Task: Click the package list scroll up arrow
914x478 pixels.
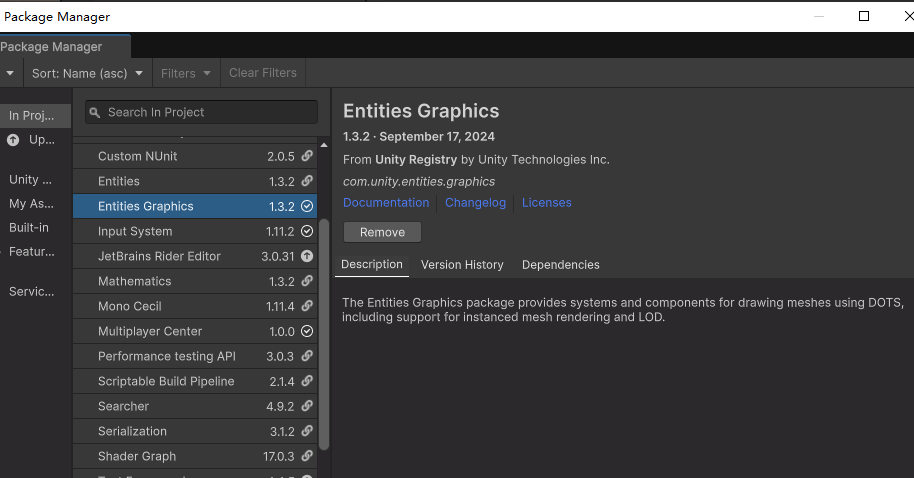Action: coord(324,145)
